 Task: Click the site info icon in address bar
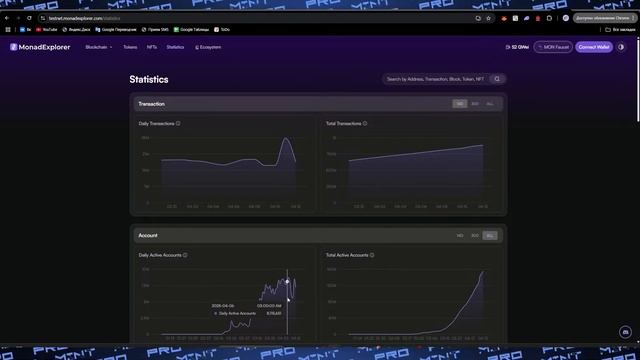tap(43, 18)
